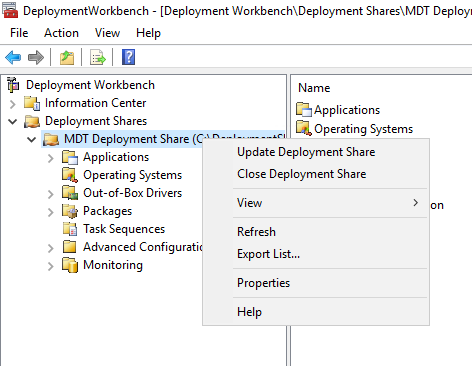Image resolution: width=472 pixels, height=366 pixels.
Task: Select the Information Center label
Action: (95, 103)
